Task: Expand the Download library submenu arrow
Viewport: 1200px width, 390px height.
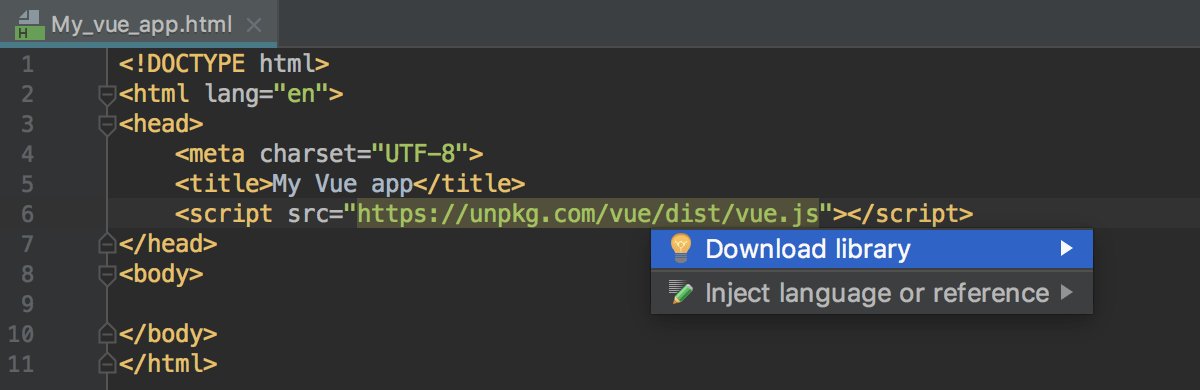Action: pyautogui.click(x=1067, y=248)
